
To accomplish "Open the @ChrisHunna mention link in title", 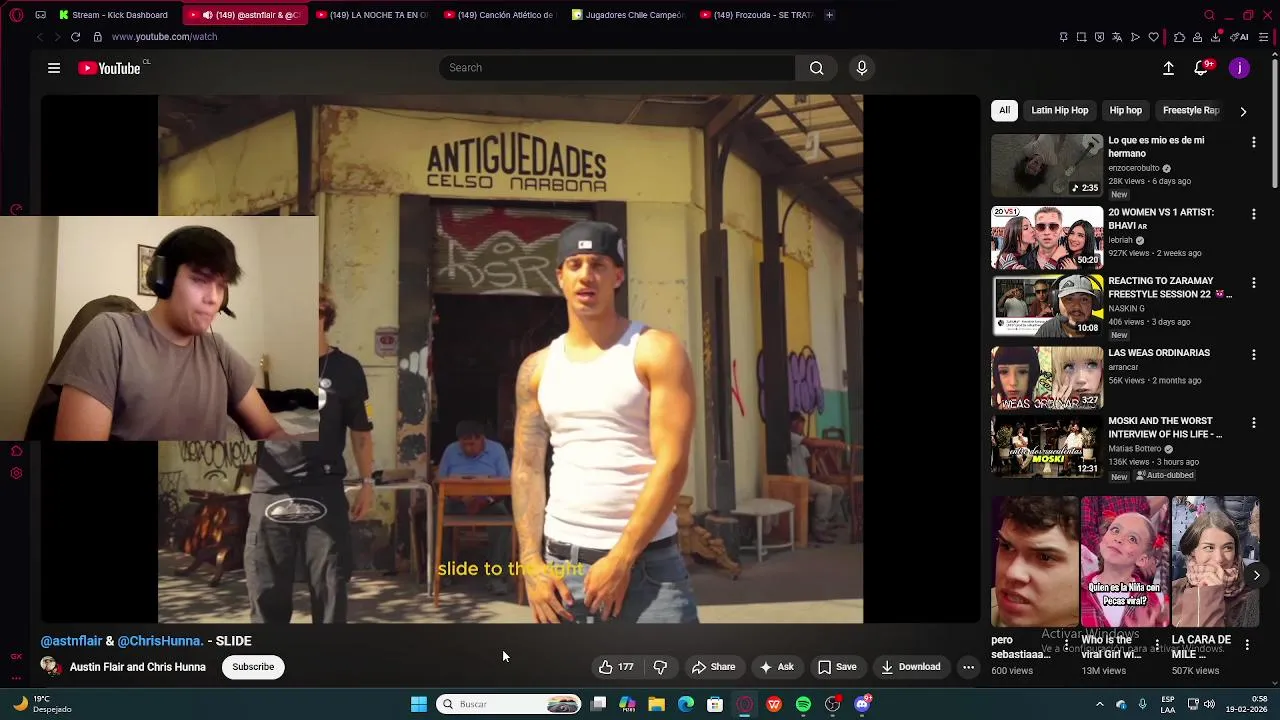I will pos(160,641).
